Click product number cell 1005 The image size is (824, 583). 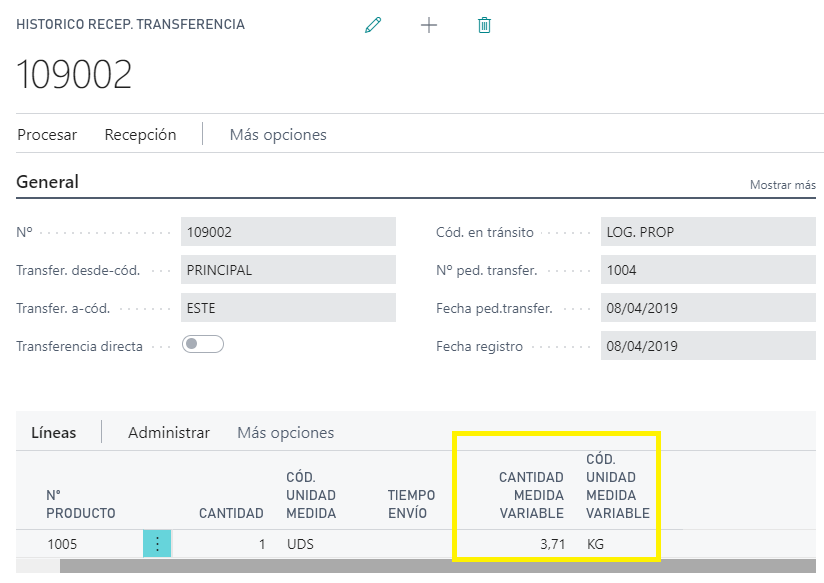click(62, 544)
